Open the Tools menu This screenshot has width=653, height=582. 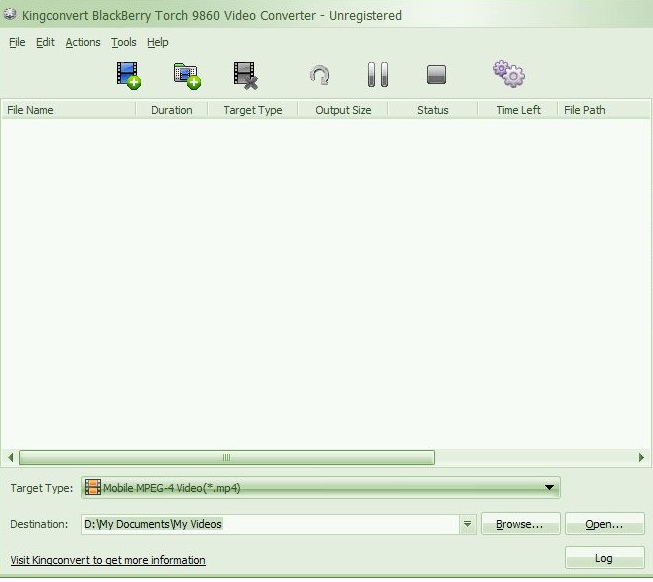click(x=124, y=42)
